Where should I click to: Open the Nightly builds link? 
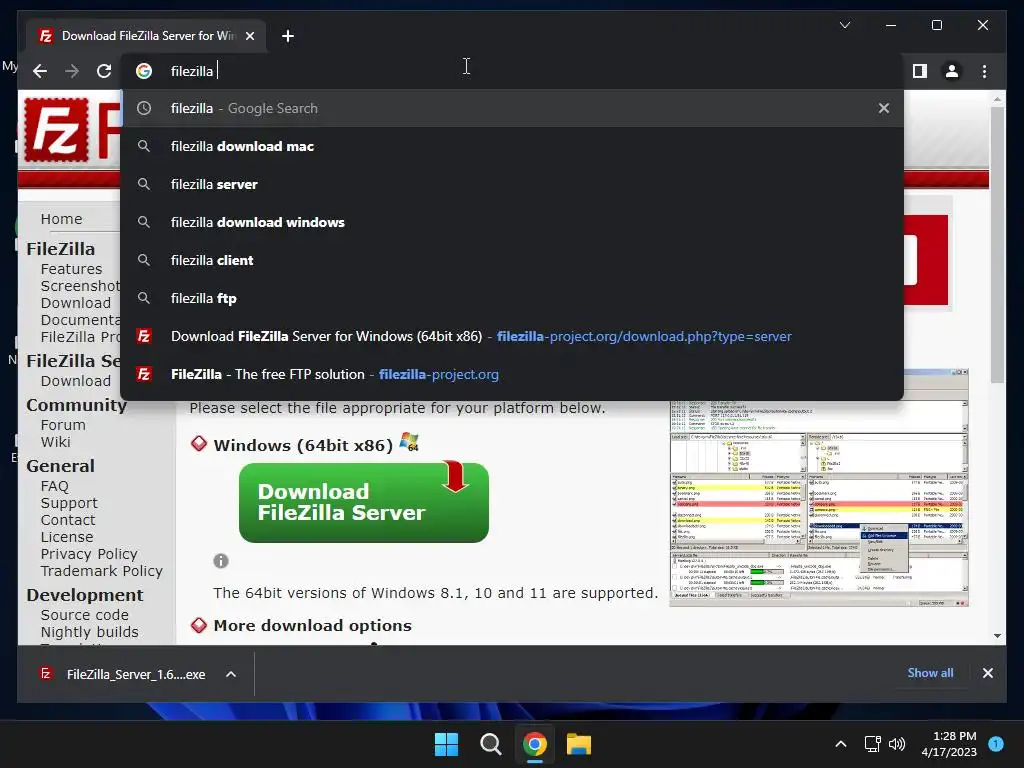(89, 632)
